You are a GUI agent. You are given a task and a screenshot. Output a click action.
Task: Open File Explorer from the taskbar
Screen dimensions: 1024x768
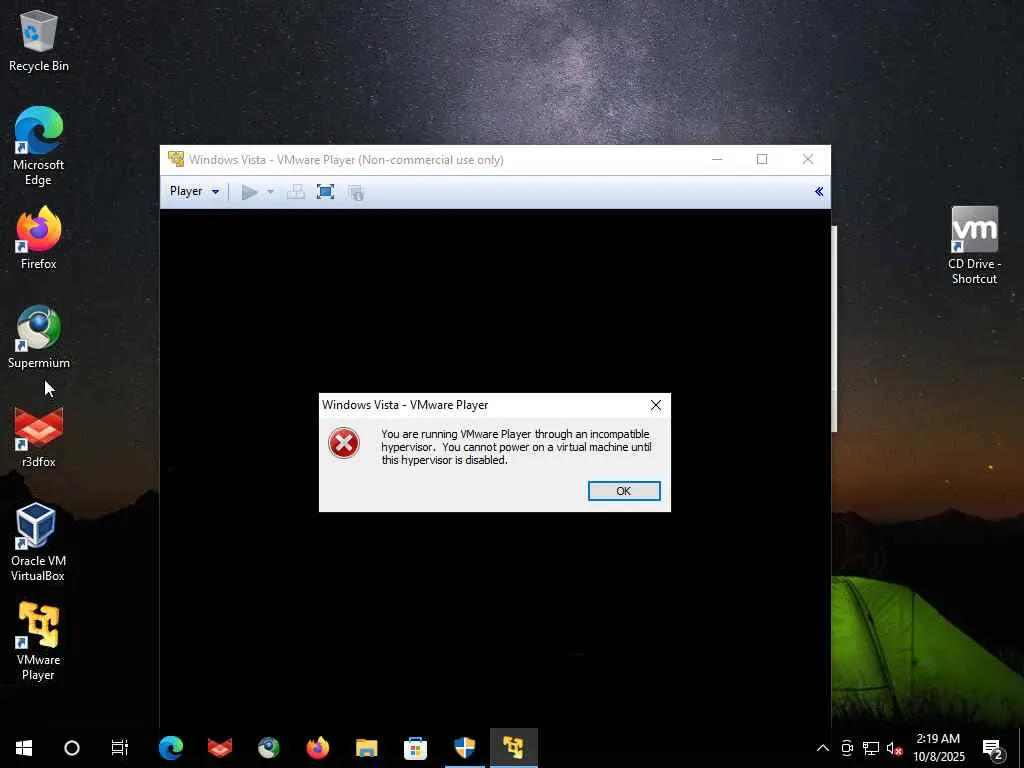coord(367,748)
